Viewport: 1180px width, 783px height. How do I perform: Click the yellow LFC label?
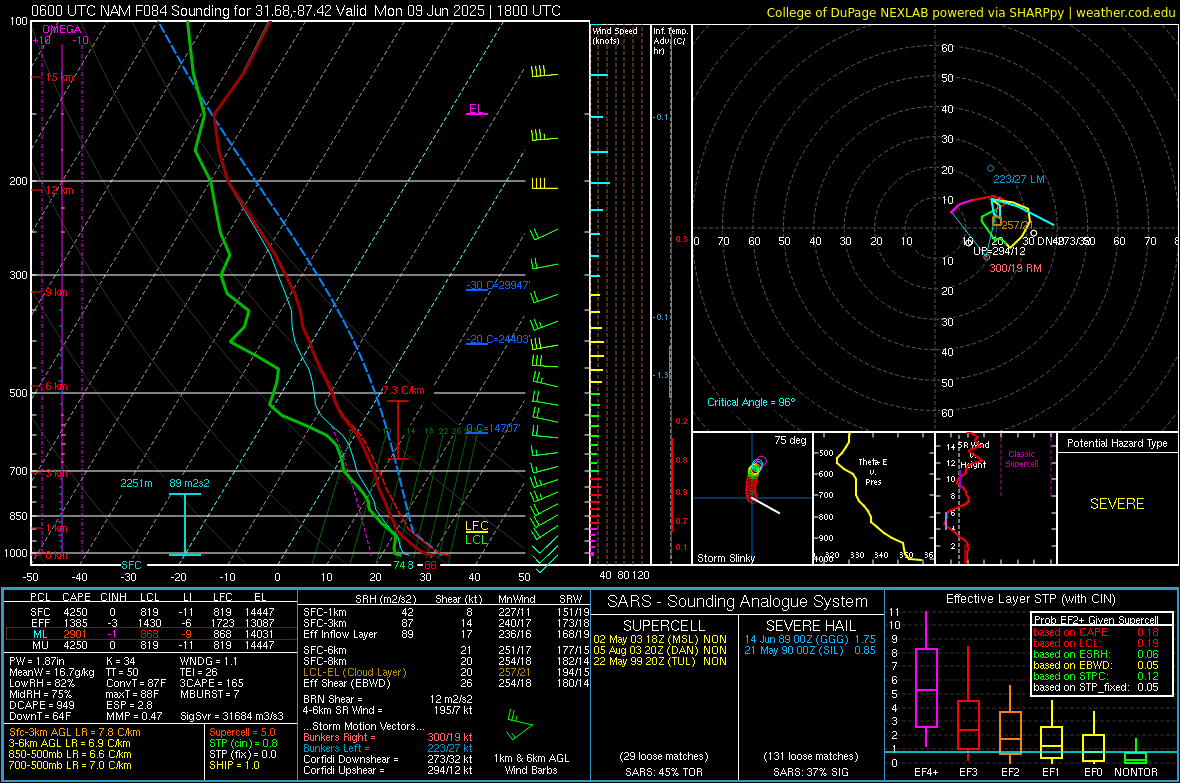tap(476, 526)
